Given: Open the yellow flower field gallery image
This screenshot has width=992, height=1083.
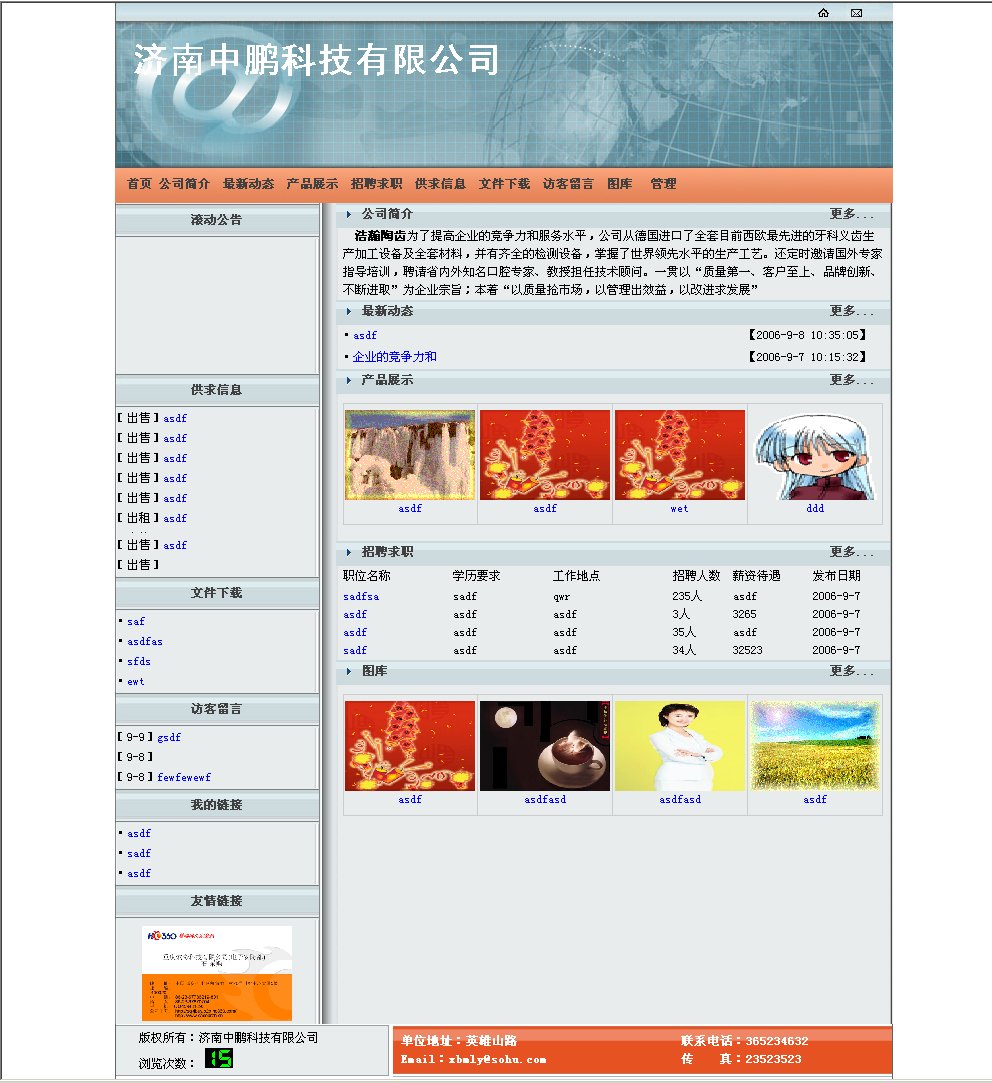Looking at the screenshot, I should [815, 746].
